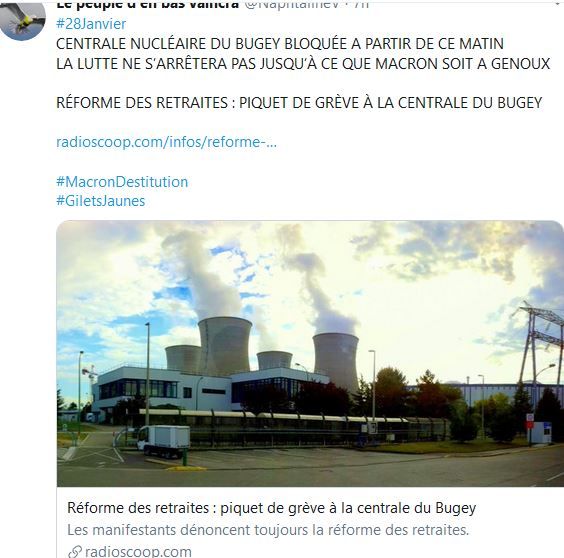Click card description about manifestants
564x558 pixels.
[x=268, y=530]
